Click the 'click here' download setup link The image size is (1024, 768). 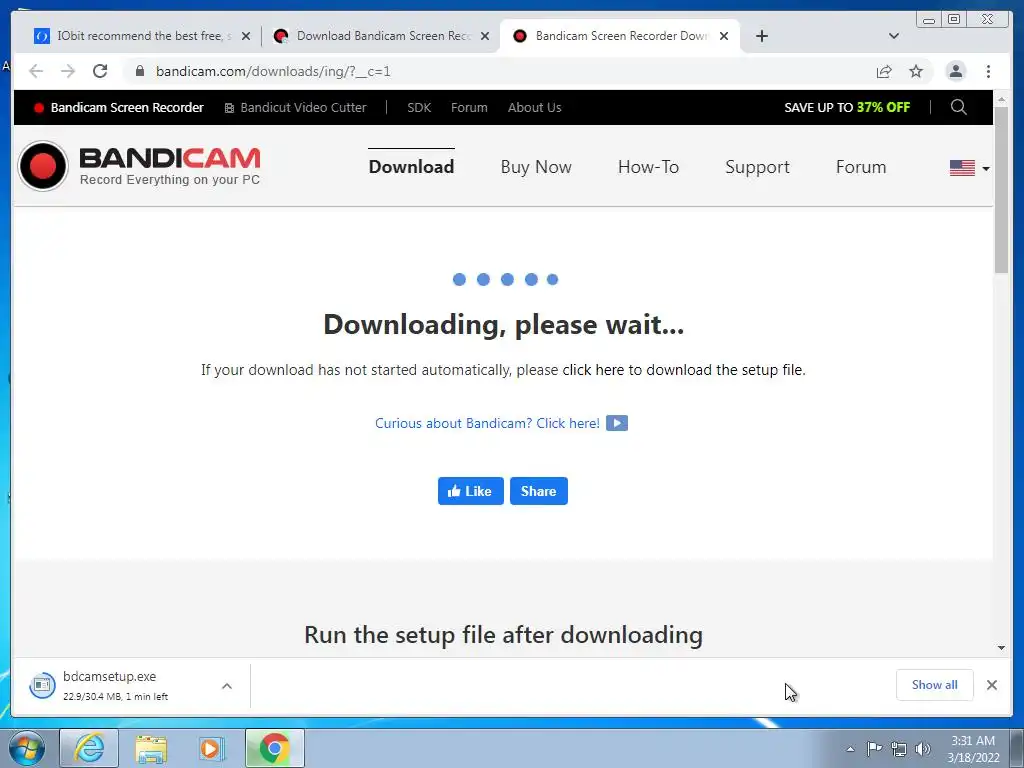[x=593, y=370]
